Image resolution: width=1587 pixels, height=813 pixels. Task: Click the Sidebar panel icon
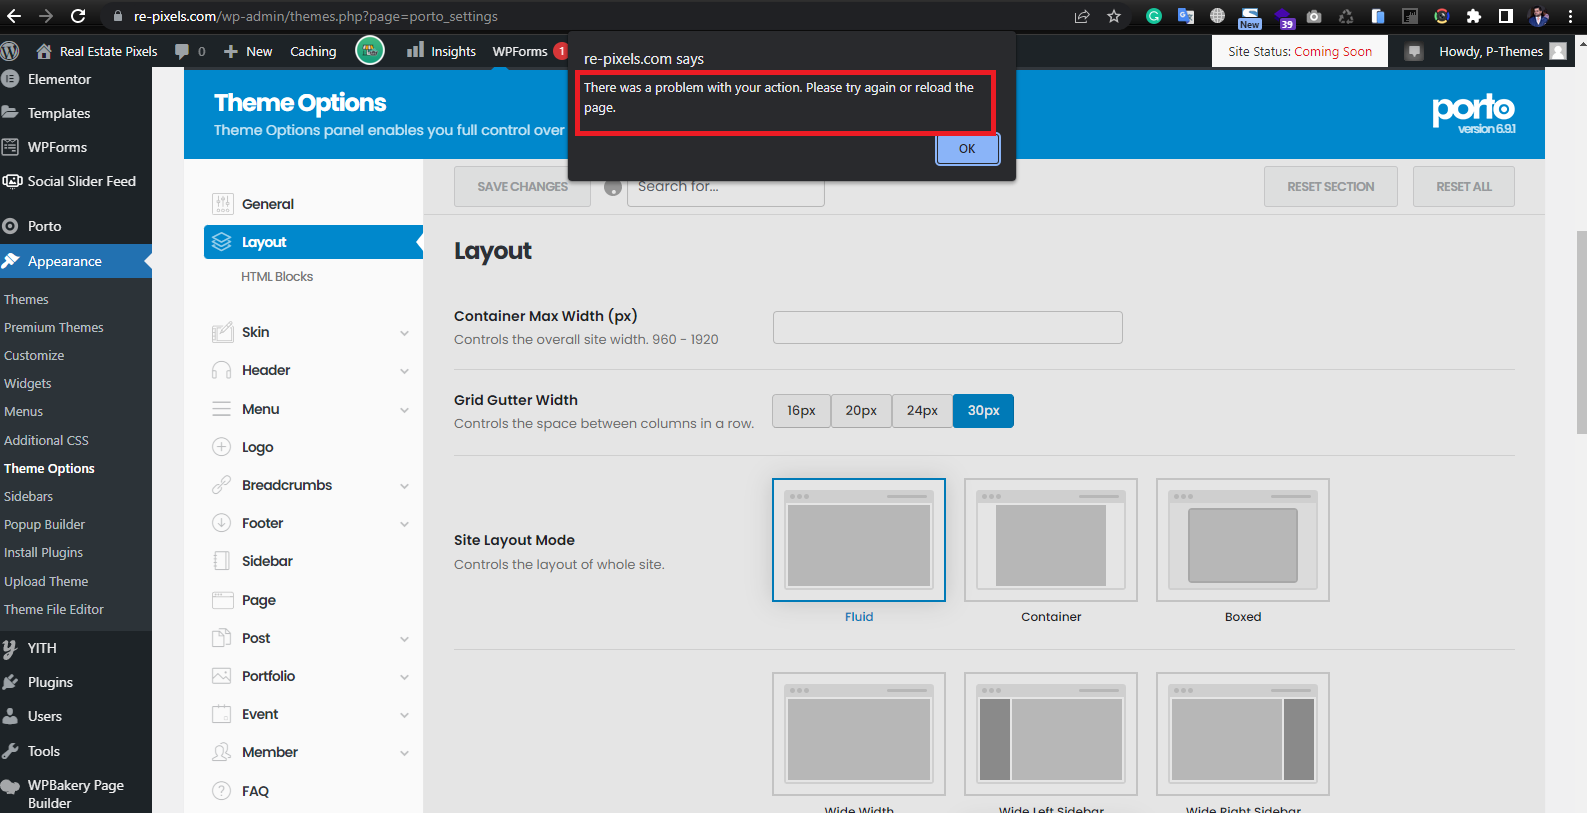click(222, 561)
